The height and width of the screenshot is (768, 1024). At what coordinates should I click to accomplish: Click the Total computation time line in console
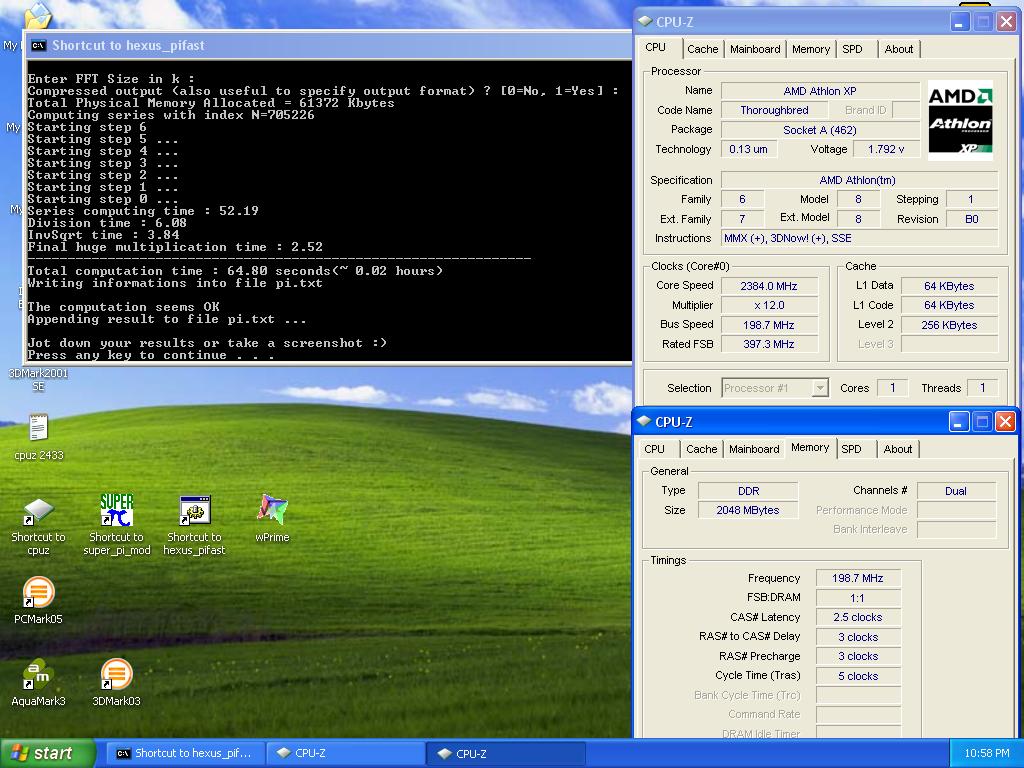coord(235,270)
